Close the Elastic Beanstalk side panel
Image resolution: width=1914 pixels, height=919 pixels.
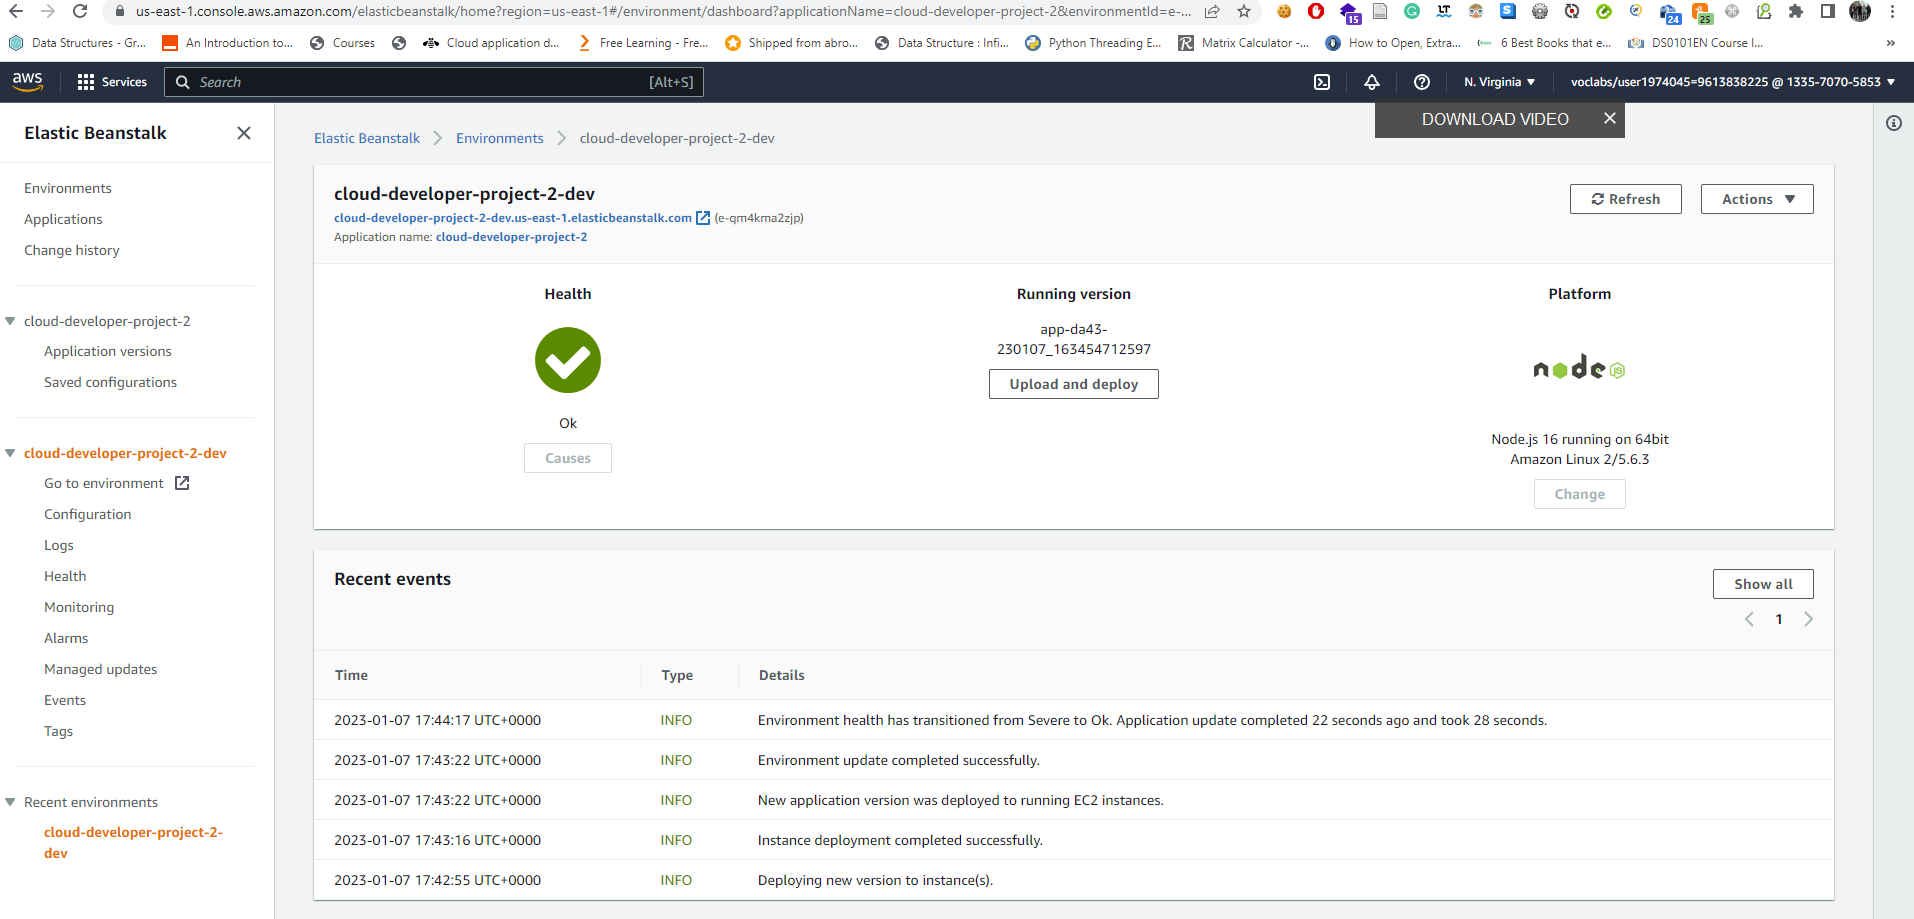[244, 133]
